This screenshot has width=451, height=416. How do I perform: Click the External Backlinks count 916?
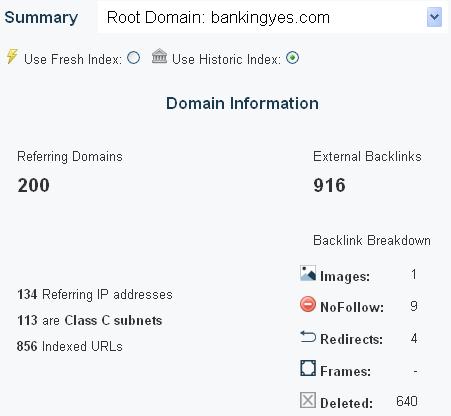[x=329, y=185]
